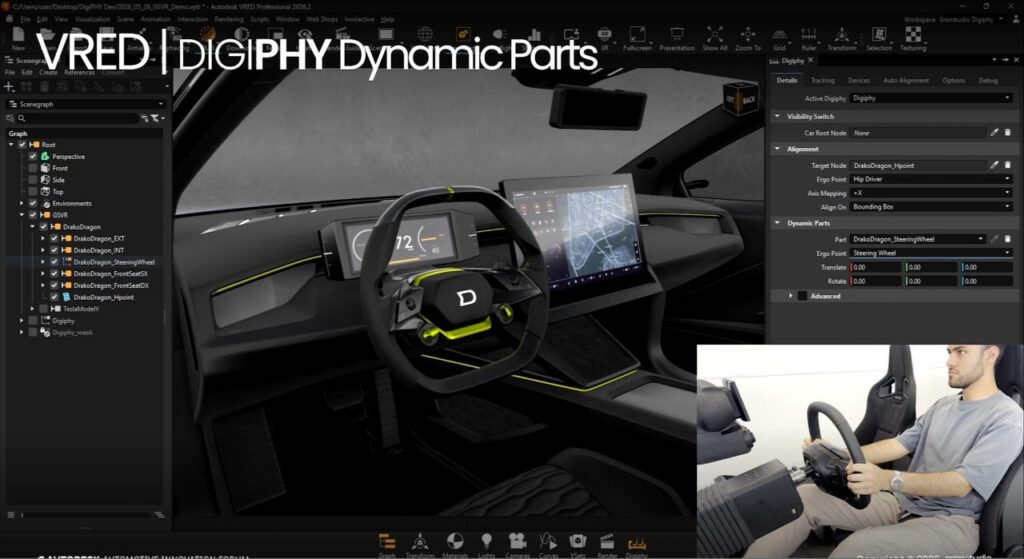
Task: Toggle the DrakoDragon_INT checkbox
Action: click(54, 250)
